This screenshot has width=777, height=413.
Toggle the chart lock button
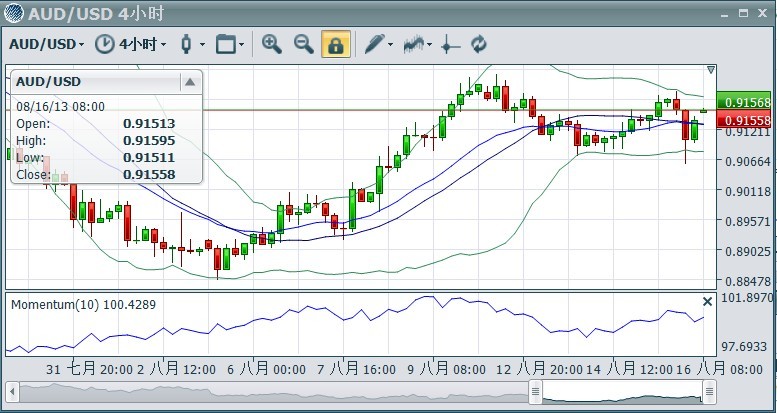pos(336,44)
